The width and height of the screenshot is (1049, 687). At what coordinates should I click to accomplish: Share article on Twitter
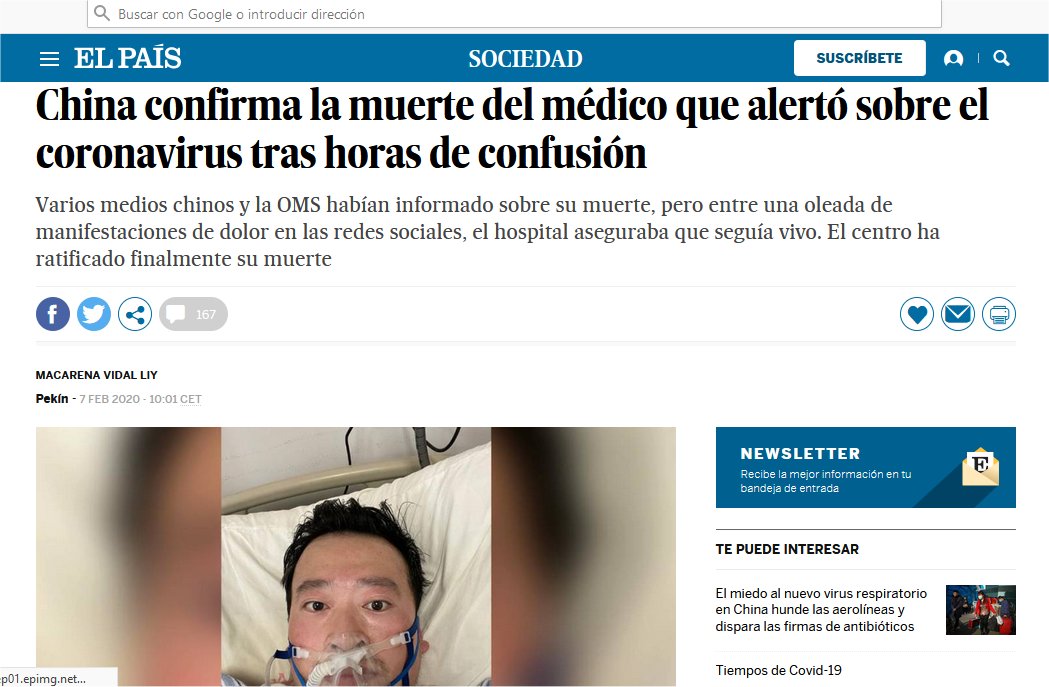[x=94, y=314]
